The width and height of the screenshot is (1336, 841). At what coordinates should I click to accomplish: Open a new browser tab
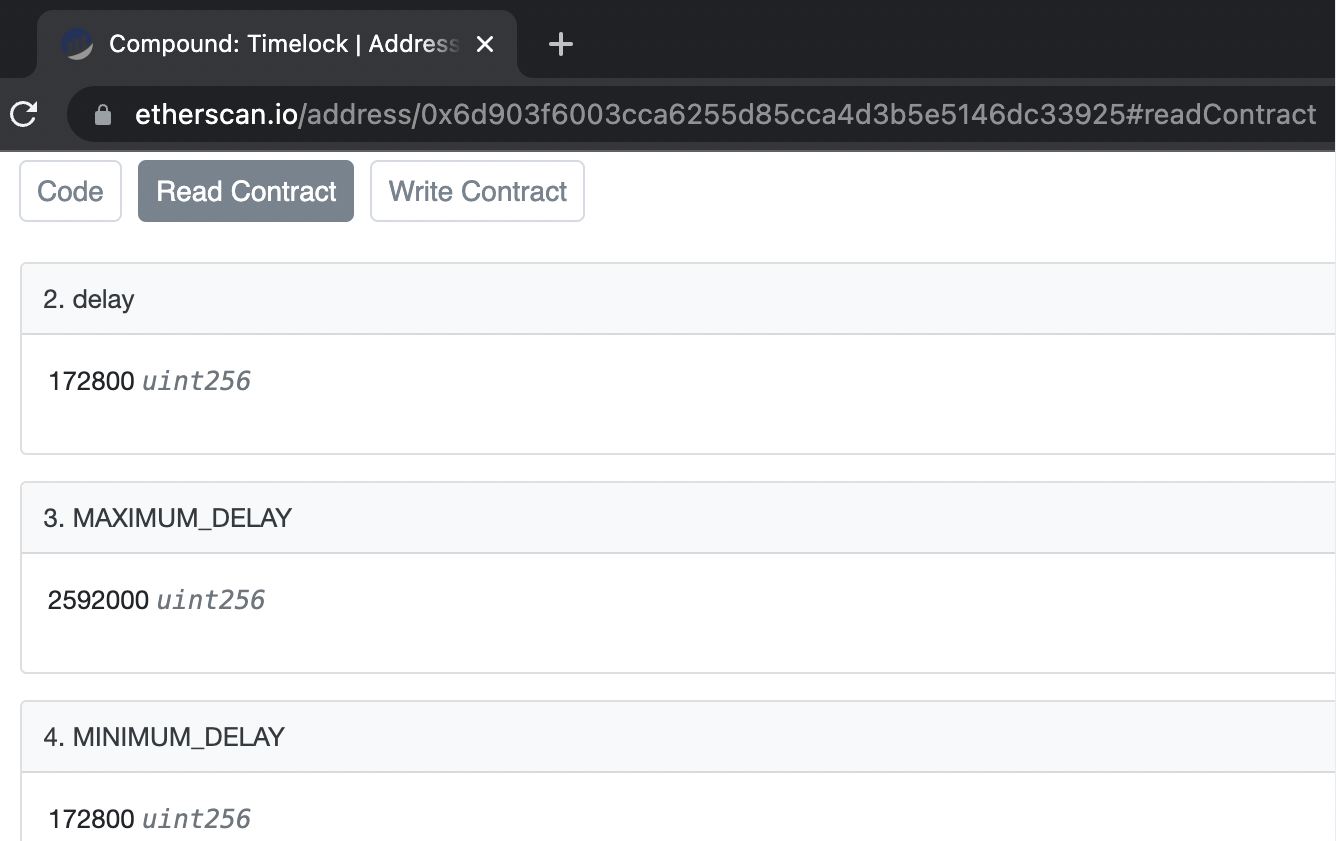[561, 44]
